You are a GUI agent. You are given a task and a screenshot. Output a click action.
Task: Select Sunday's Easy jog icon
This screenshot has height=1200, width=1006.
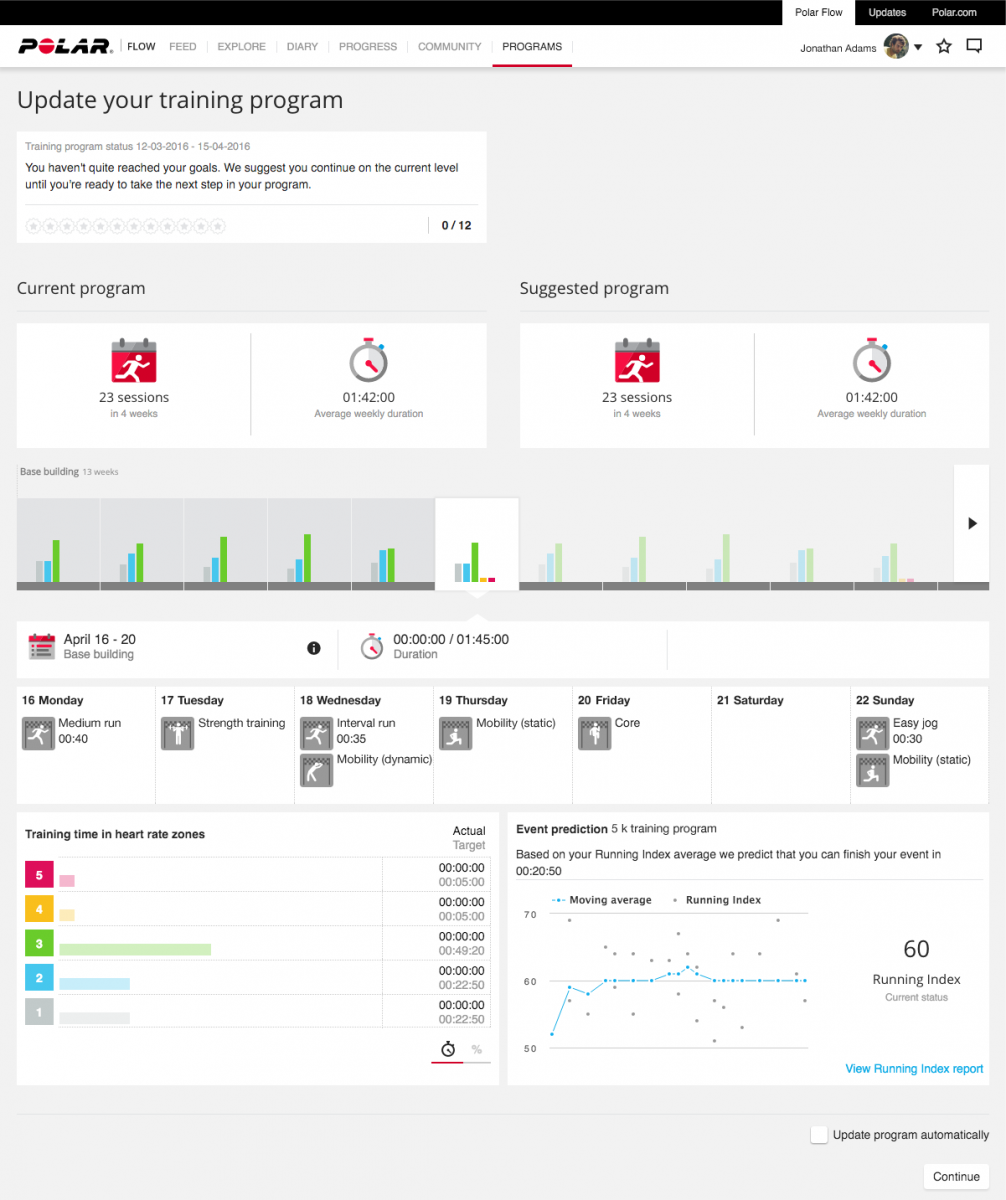[x=872, y=733]
